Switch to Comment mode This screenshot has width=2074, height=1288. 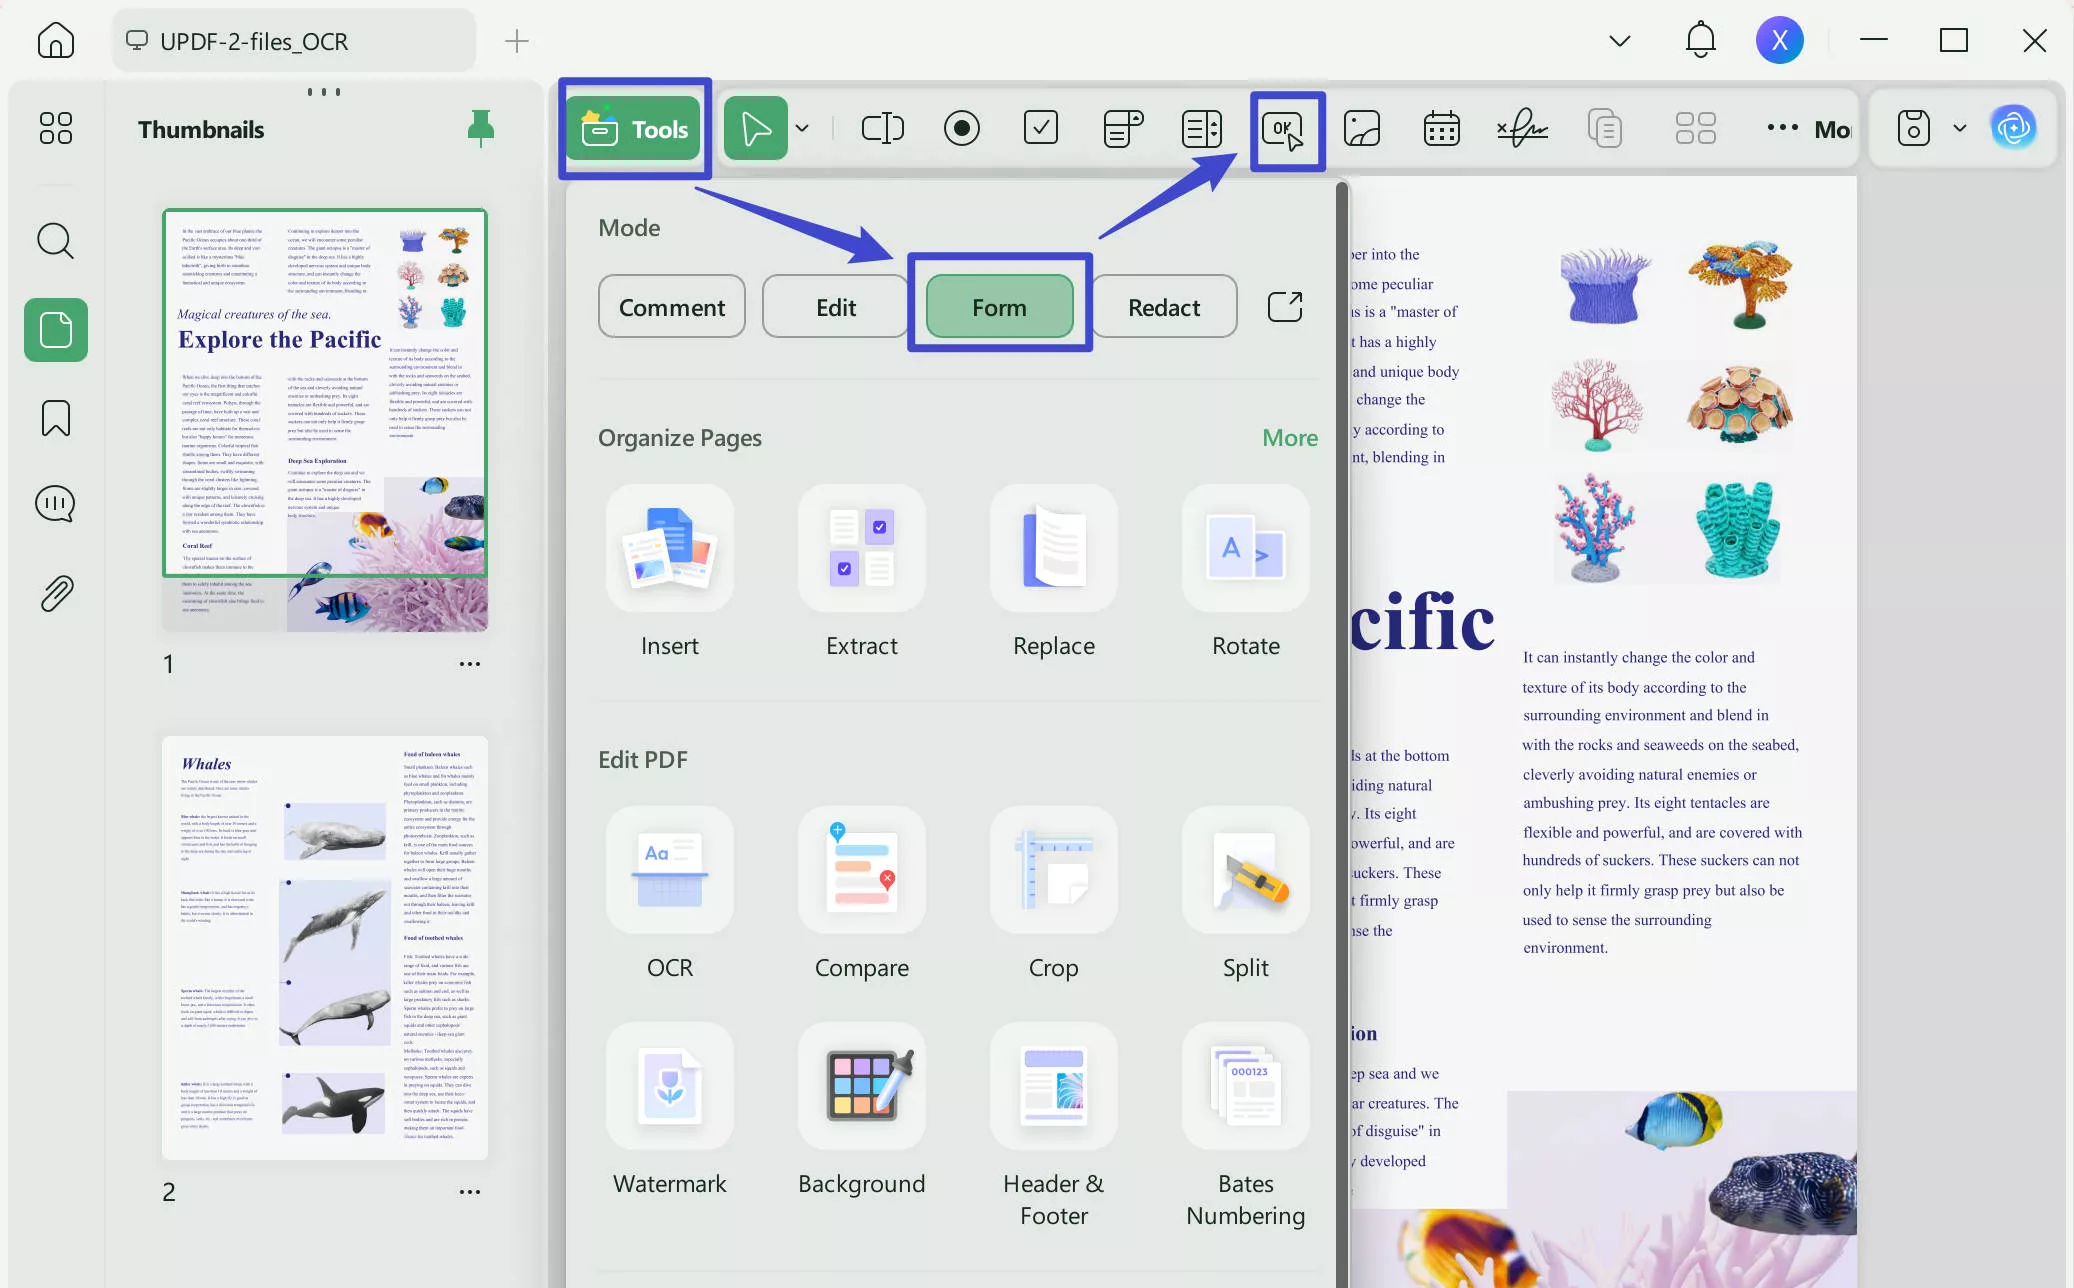coord(671,307)
